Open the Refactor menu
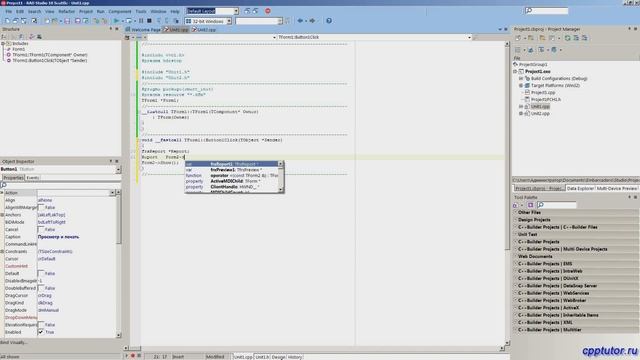Image resolution: width=640 pixels, height=360 pixels. [67, 11]
